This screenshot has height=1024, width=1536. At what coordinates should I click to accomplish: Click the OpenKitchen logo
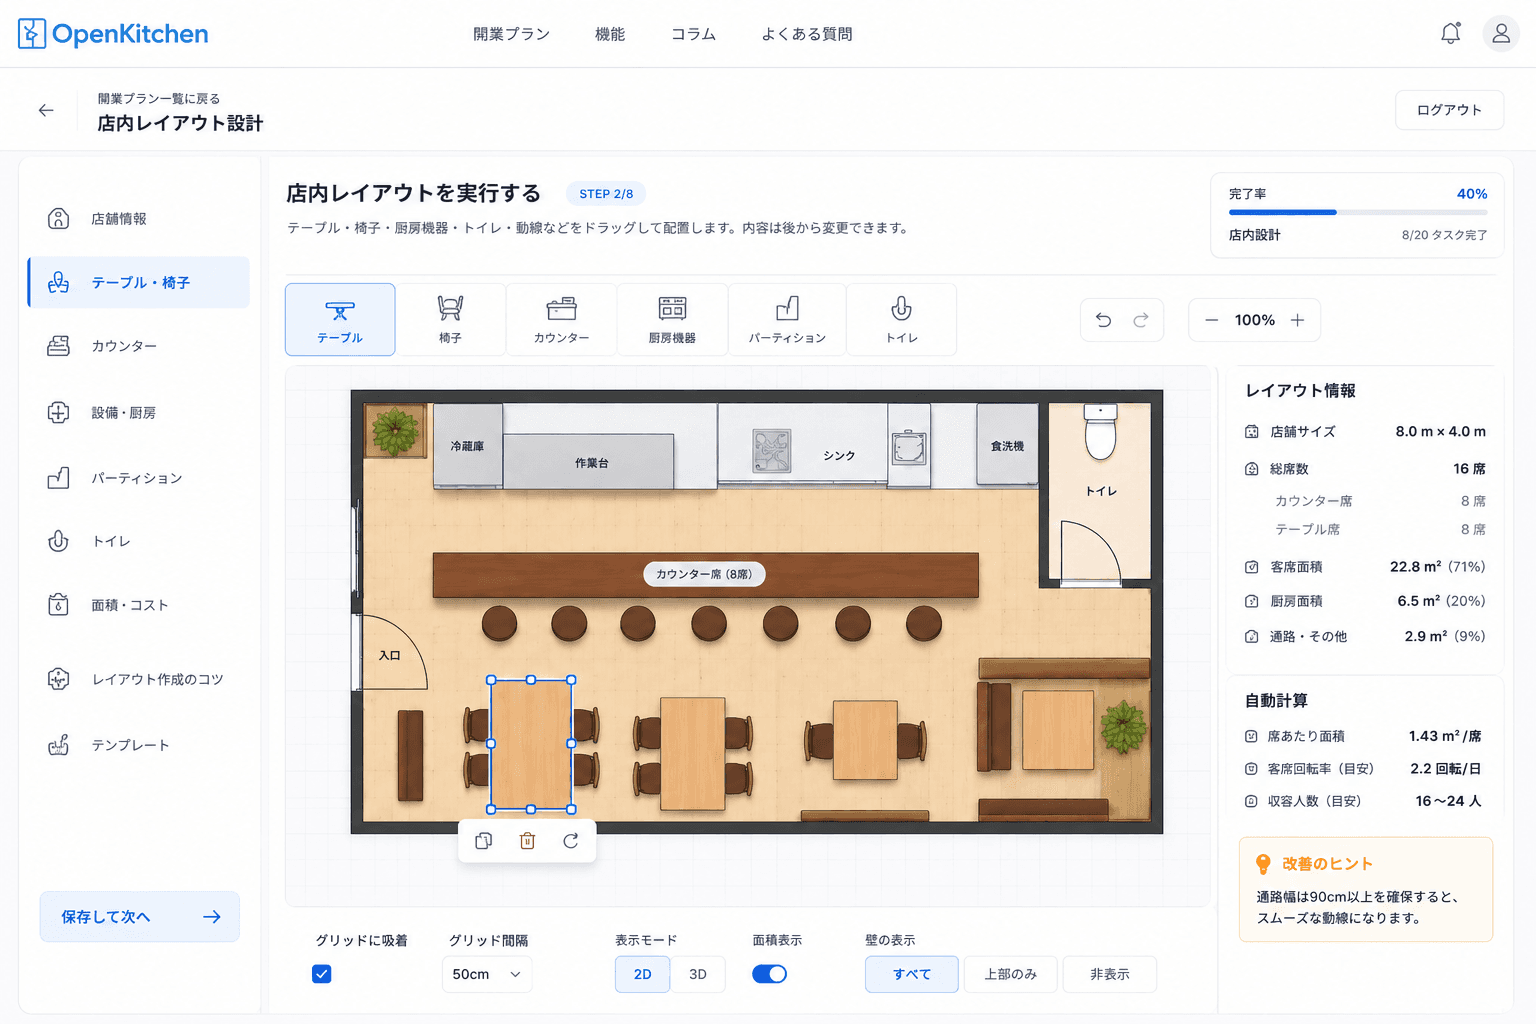pyautogui.click(x=113, y=33)
